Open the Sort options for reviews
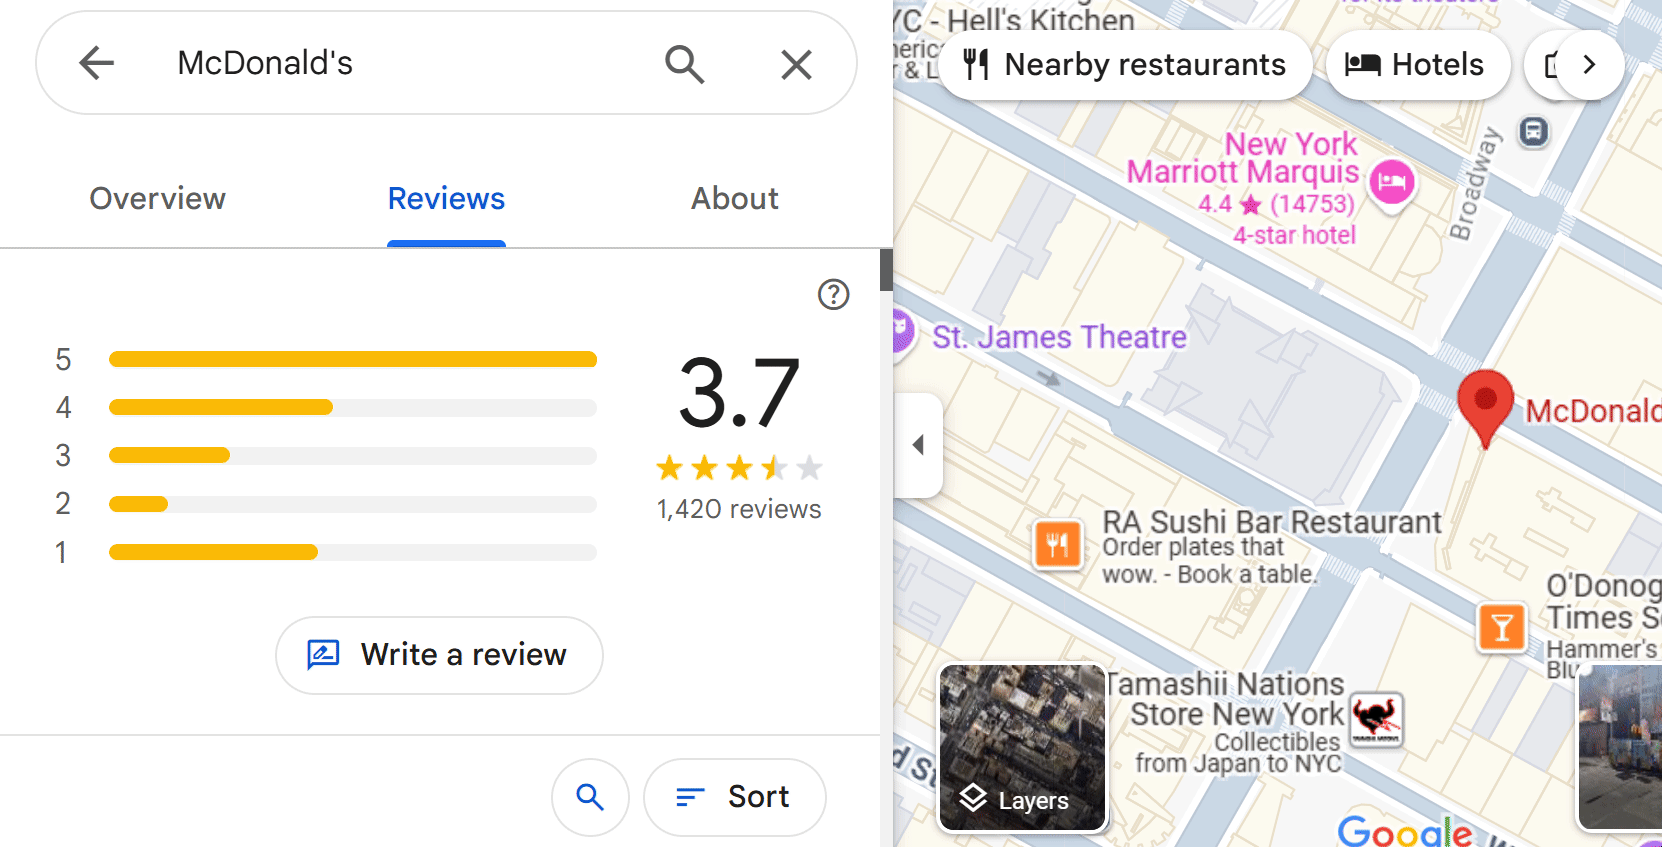This screenshot has height=847, width=1662. pos(734,797)
